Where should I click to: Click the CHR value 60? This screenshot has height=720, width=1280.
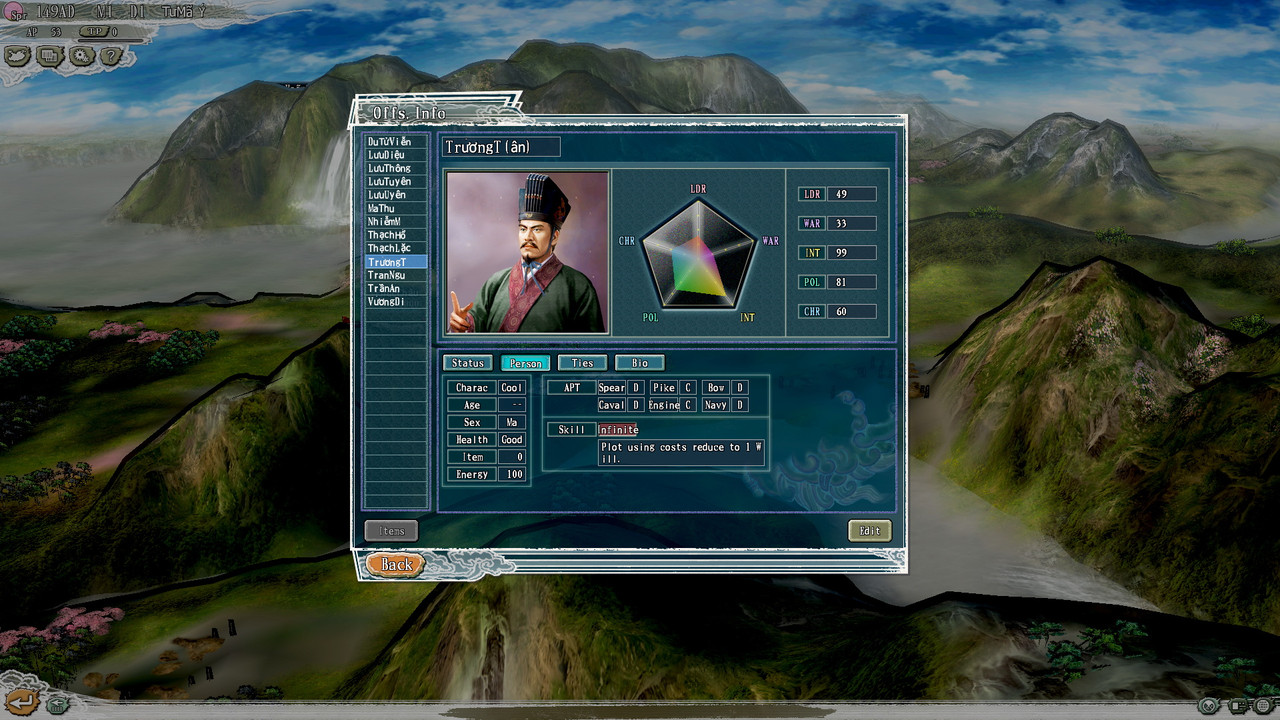click(851, 312)
